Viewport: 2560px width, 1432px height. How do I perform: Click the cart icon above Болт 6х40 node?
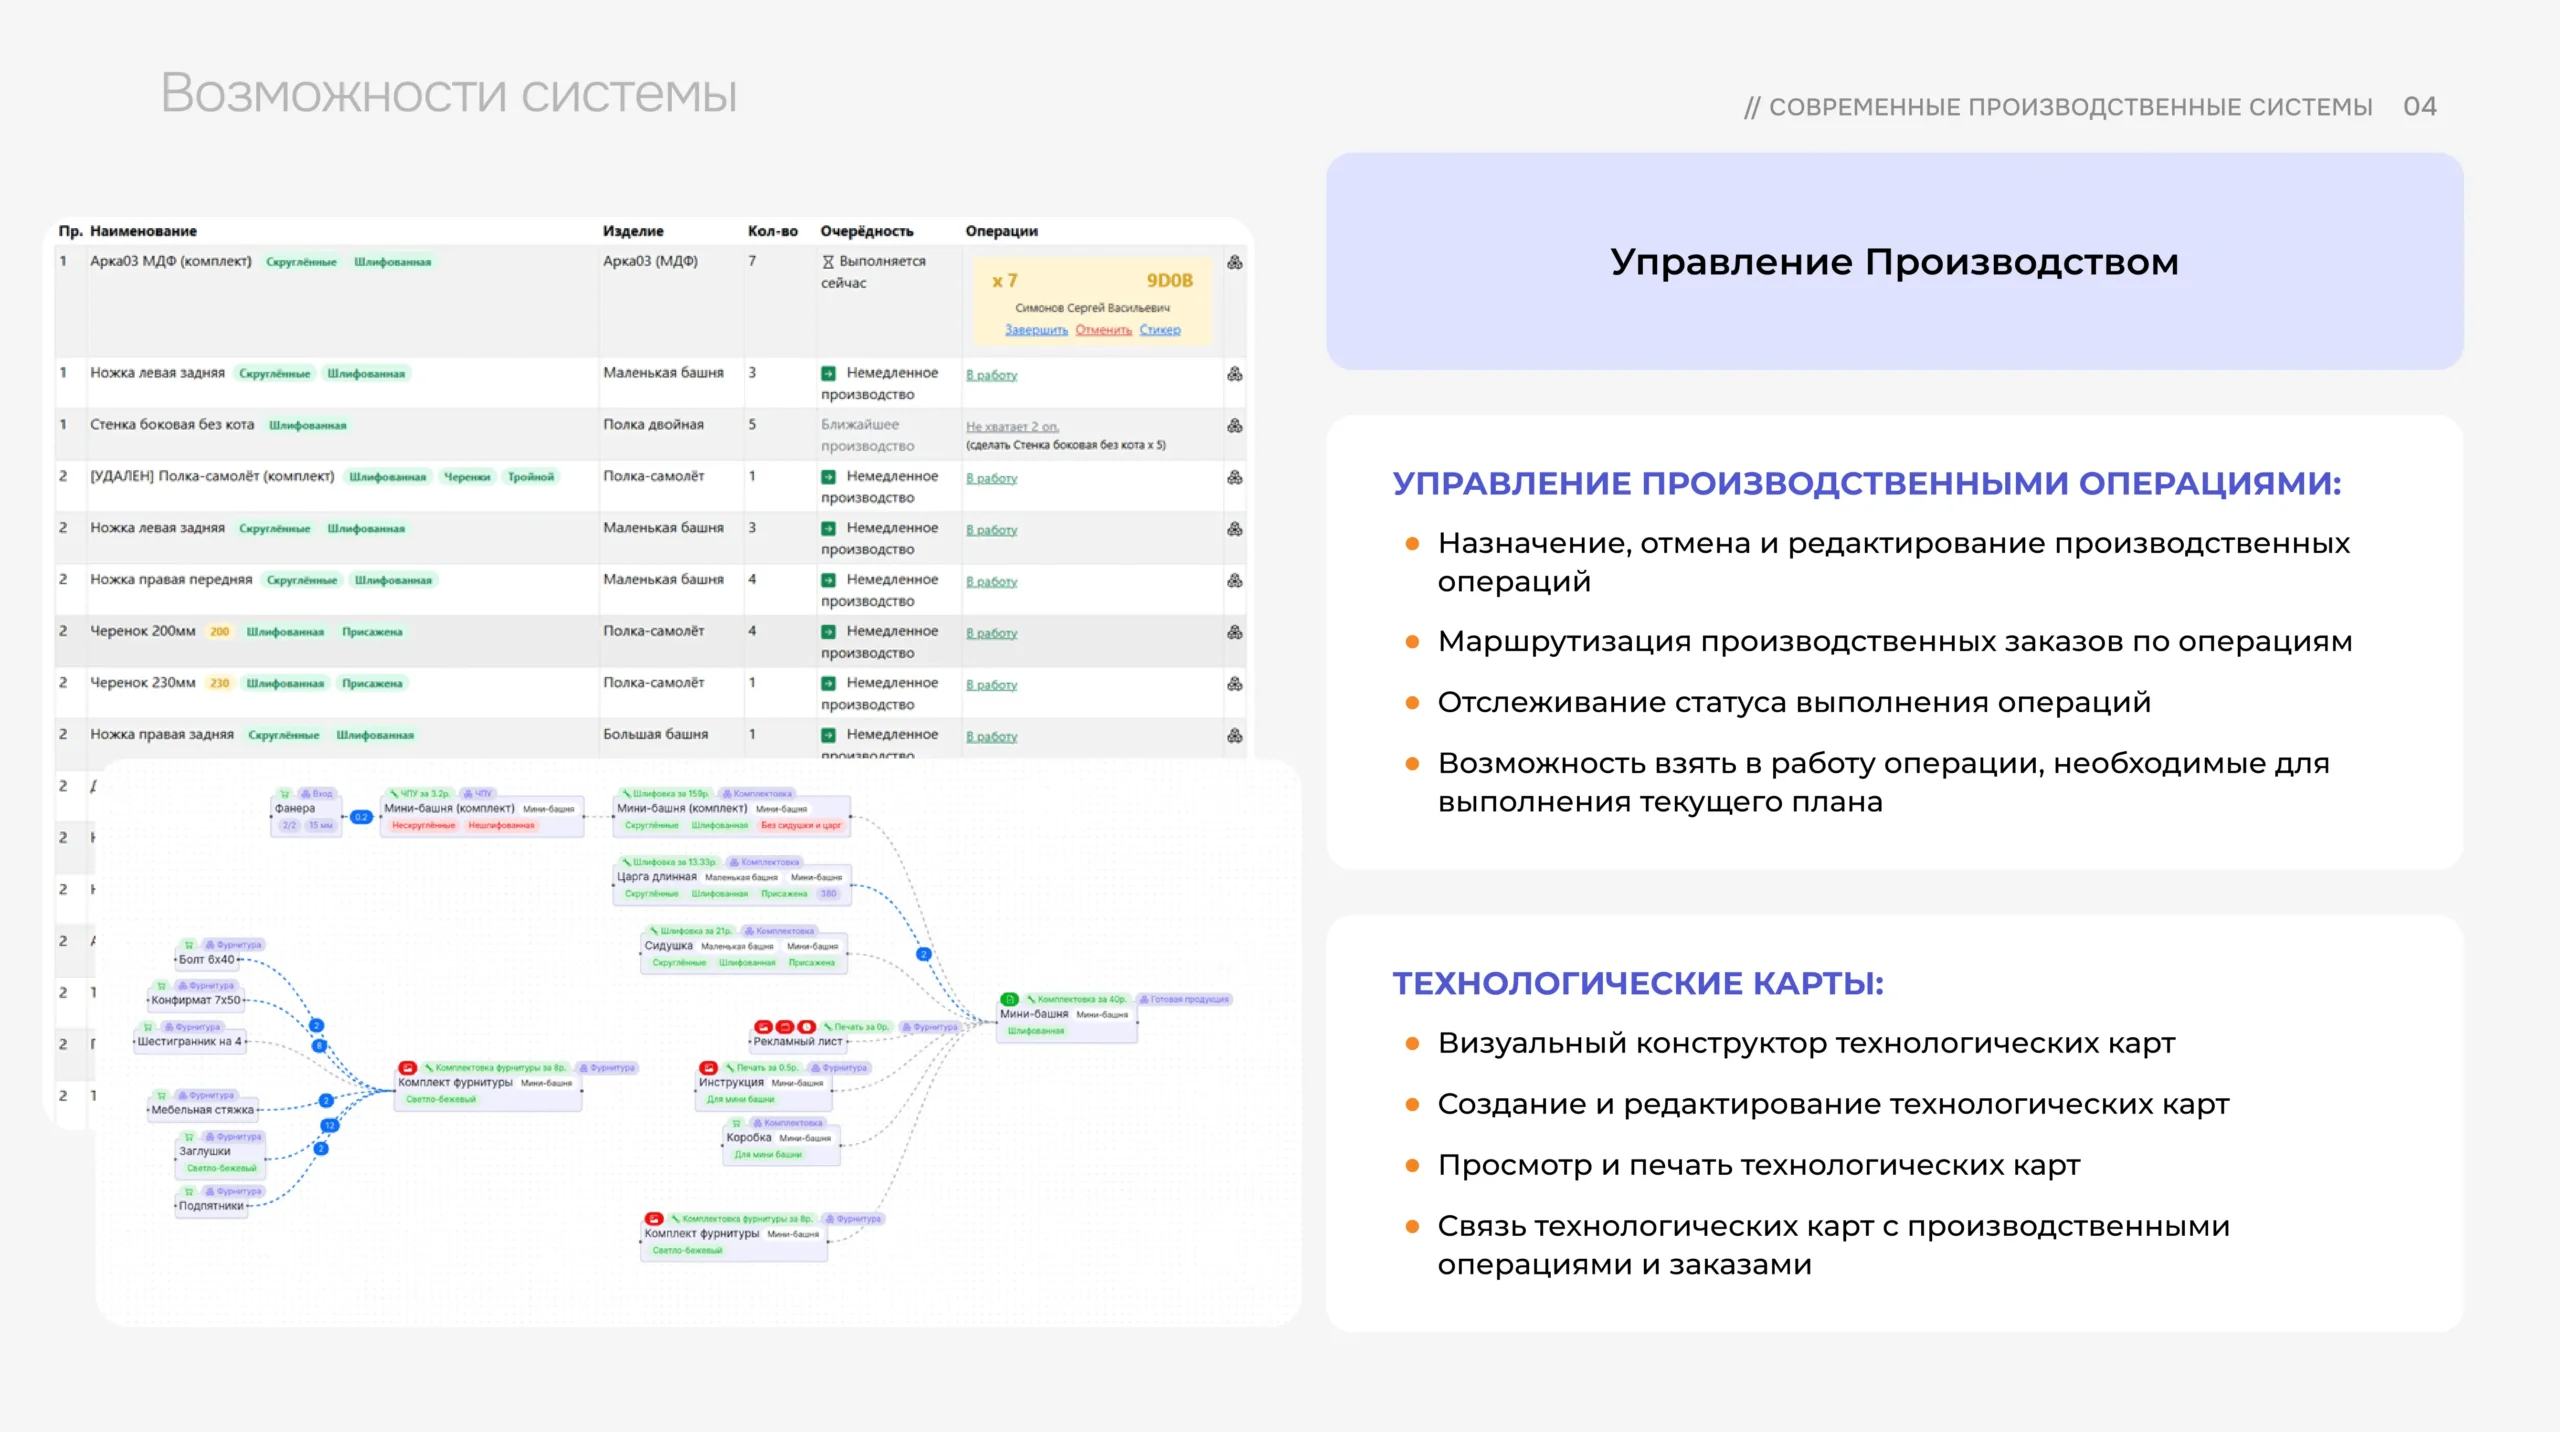[x=188, y=944]
